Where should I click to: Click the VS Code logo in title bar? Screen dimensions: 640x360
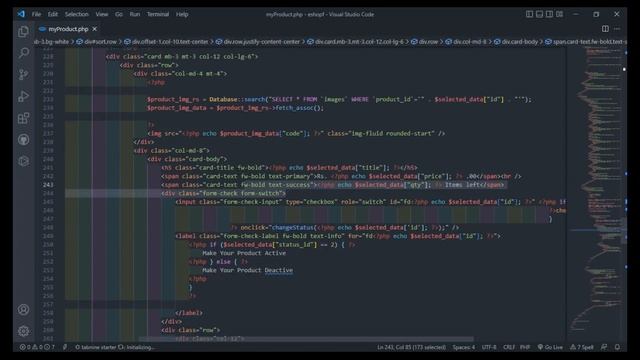(21, 14)
